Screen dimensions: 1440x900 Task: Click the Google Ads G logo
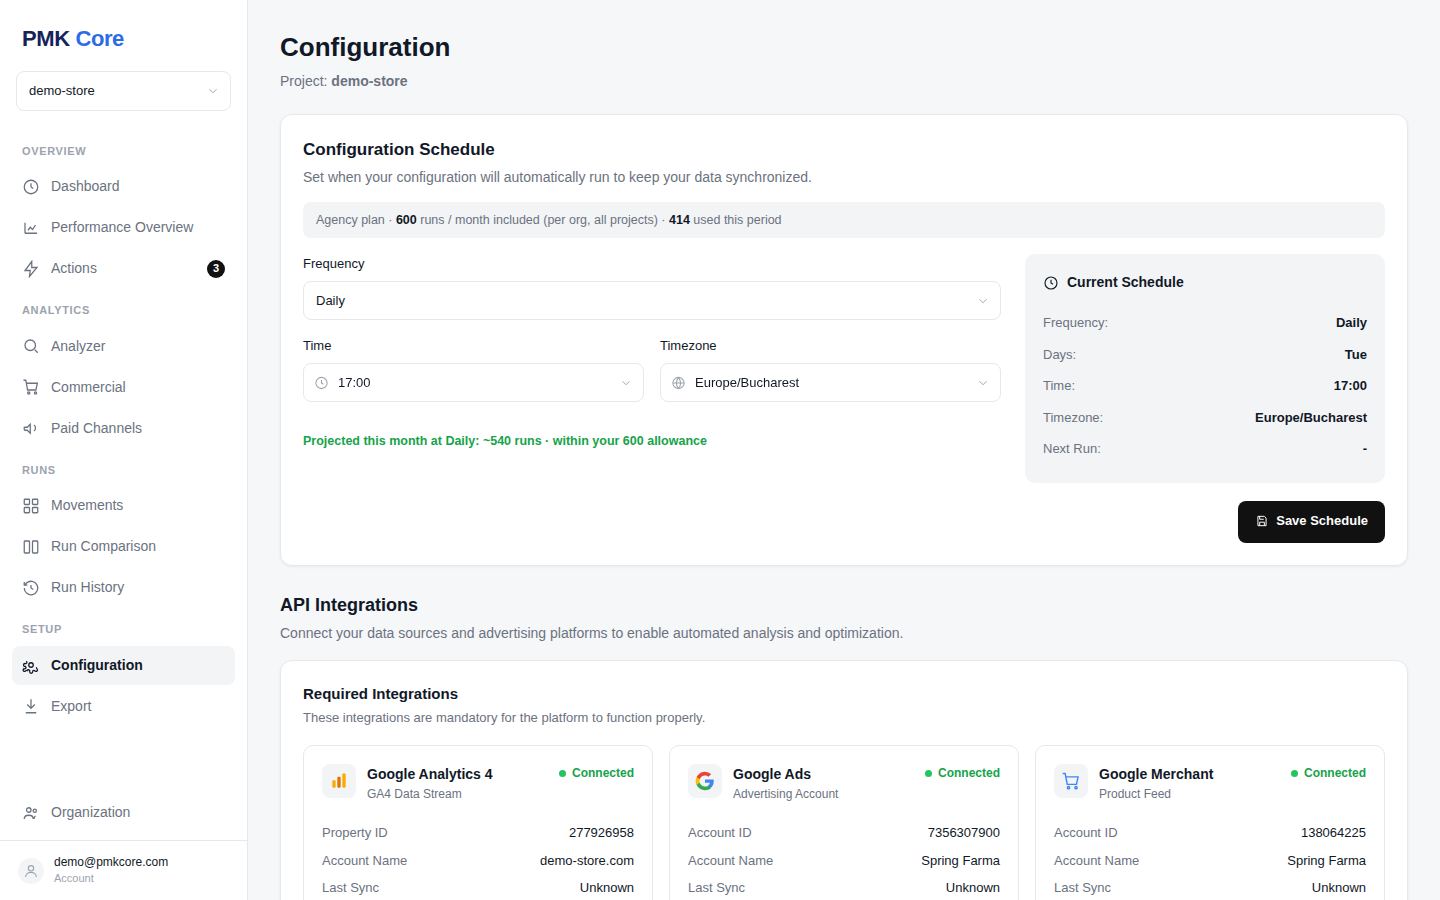pos(705,781)
